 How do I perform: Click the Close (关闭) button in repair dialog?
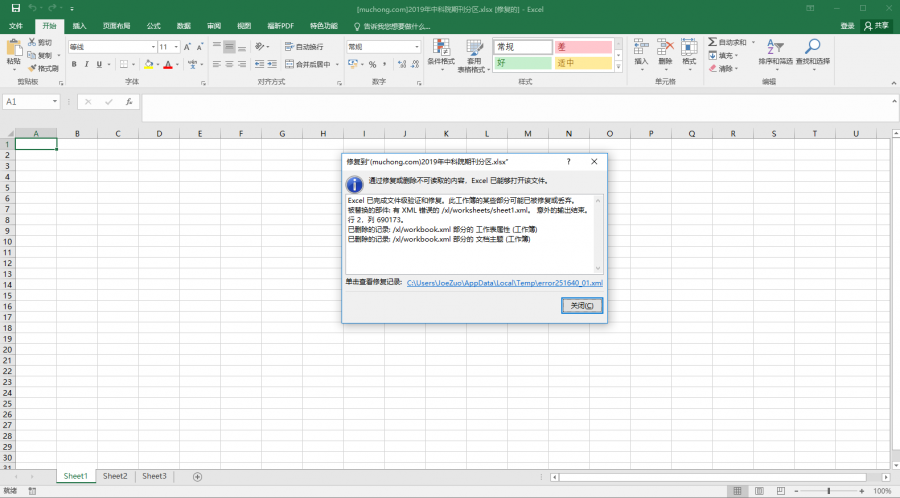(581, 305)
